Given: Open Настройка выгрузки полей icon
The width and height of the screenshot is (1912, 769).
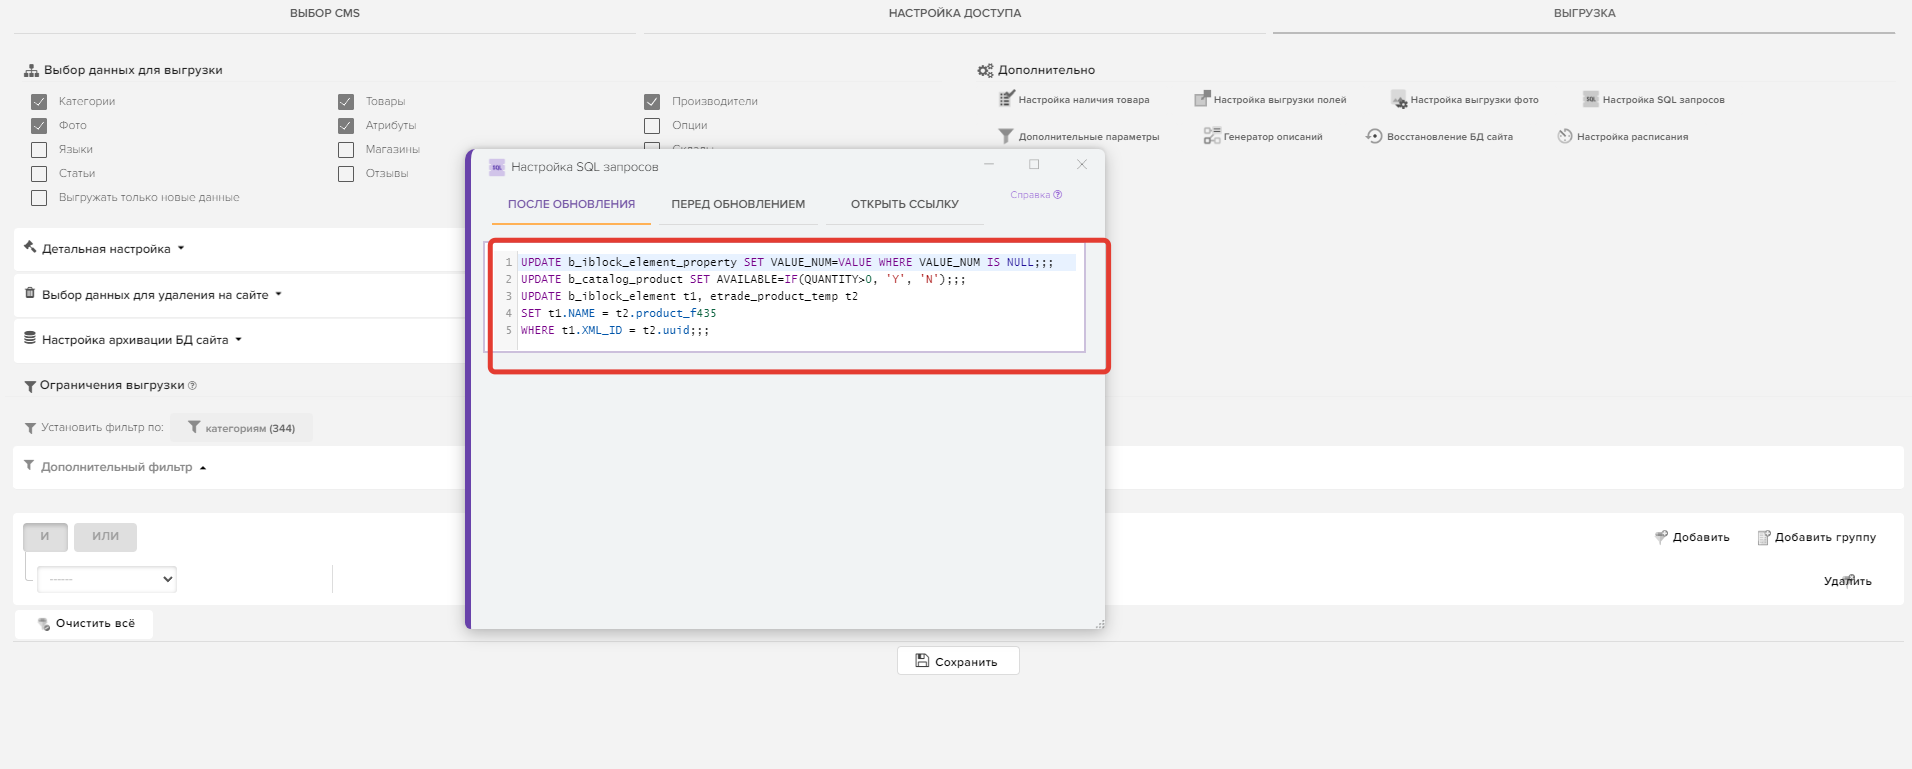Looking at the screenshot, I should click(1202, 98).
